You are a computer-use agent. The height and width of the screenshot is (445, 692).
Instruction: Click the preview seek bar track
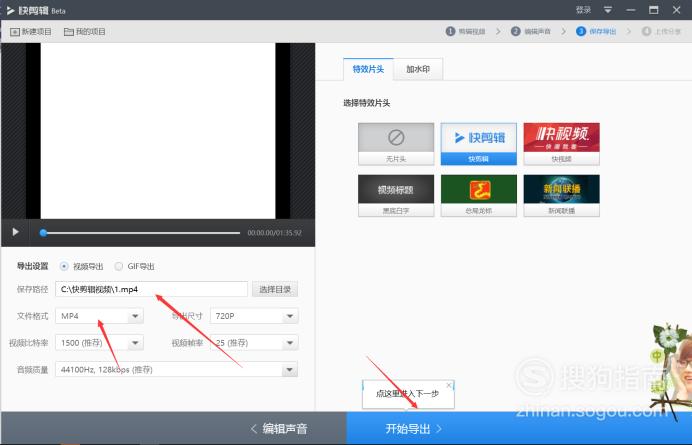coord(141,233)
